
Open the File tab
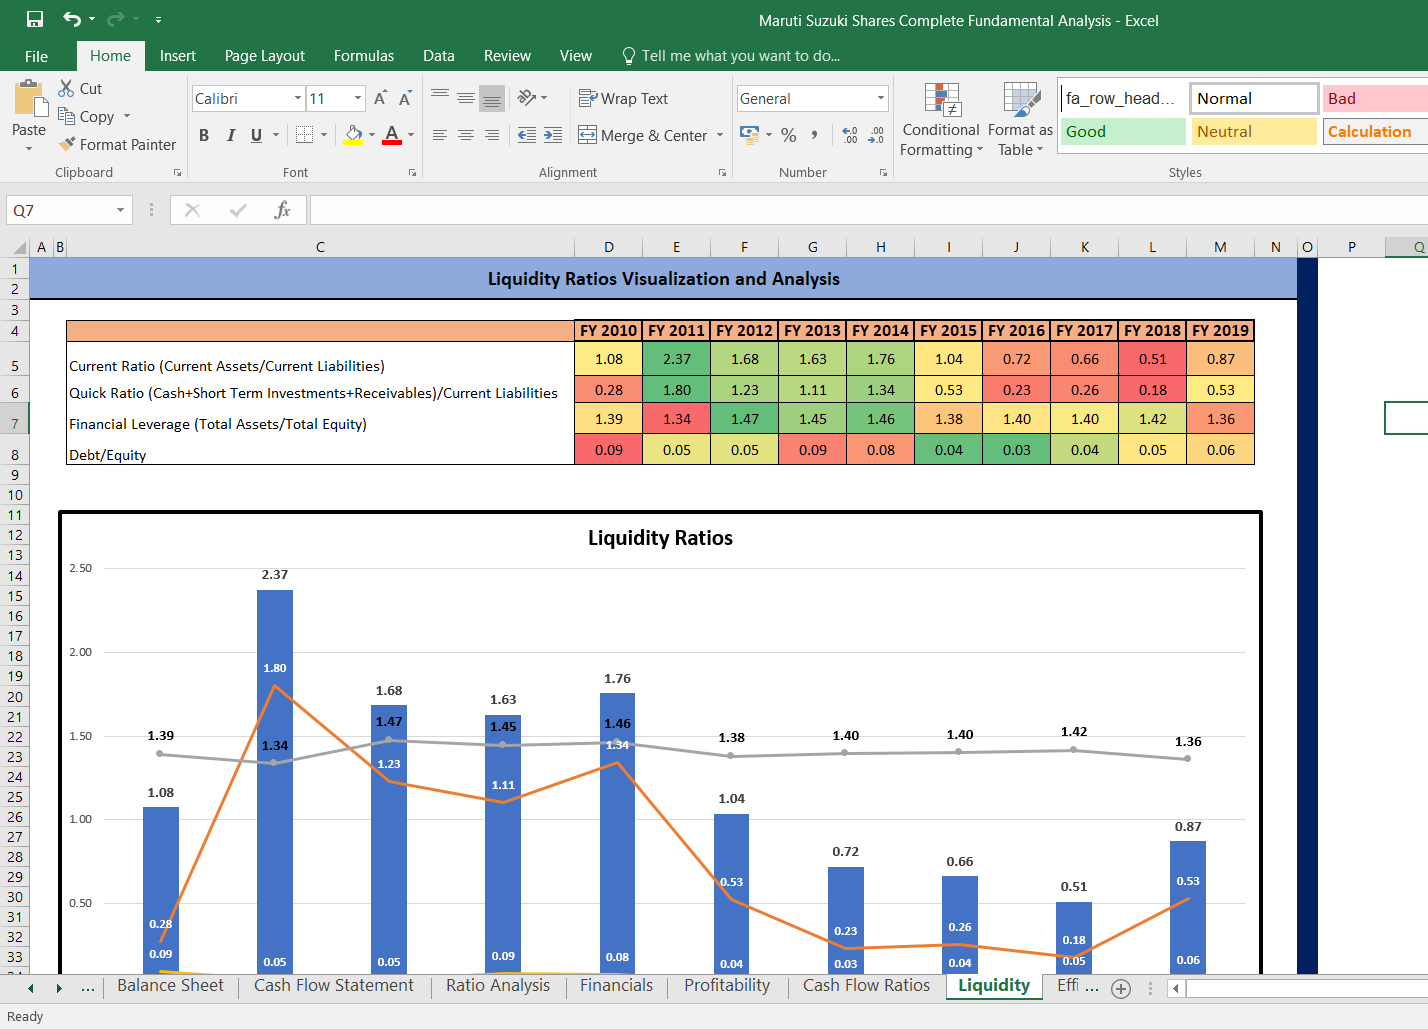tap(36, 56)
